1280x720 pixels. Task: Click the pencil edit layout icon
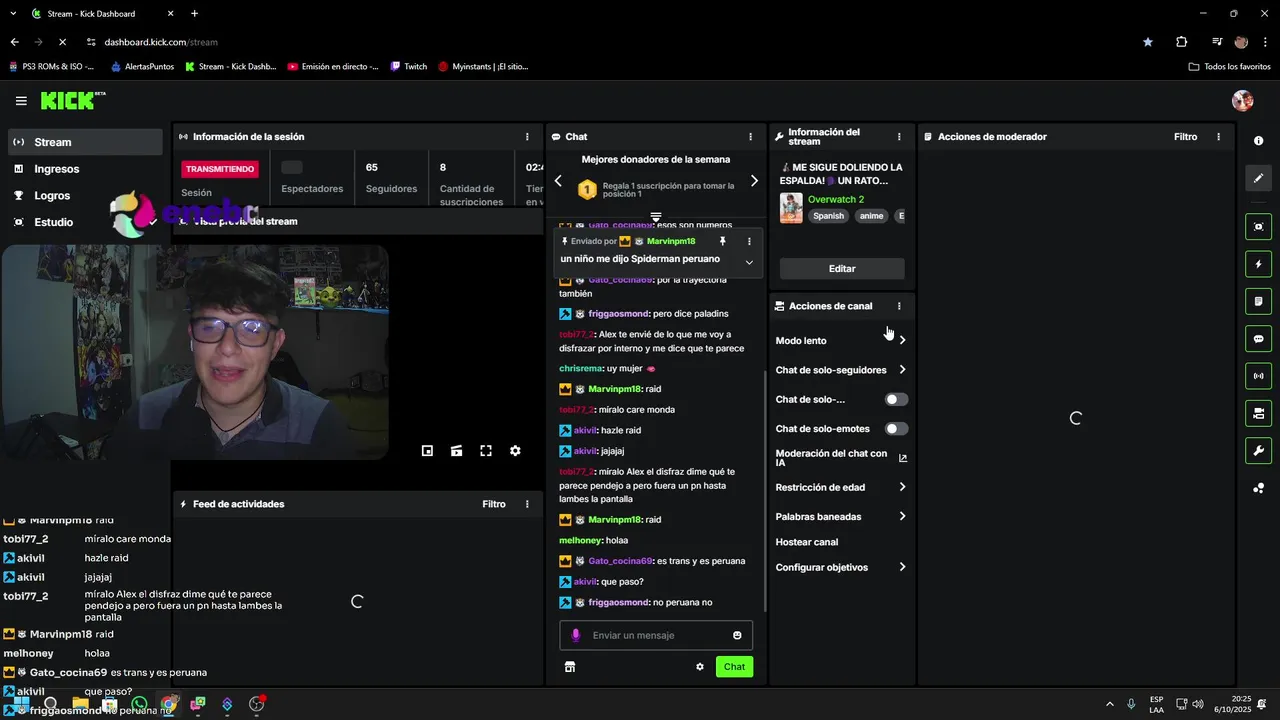tap(1258, 178)
